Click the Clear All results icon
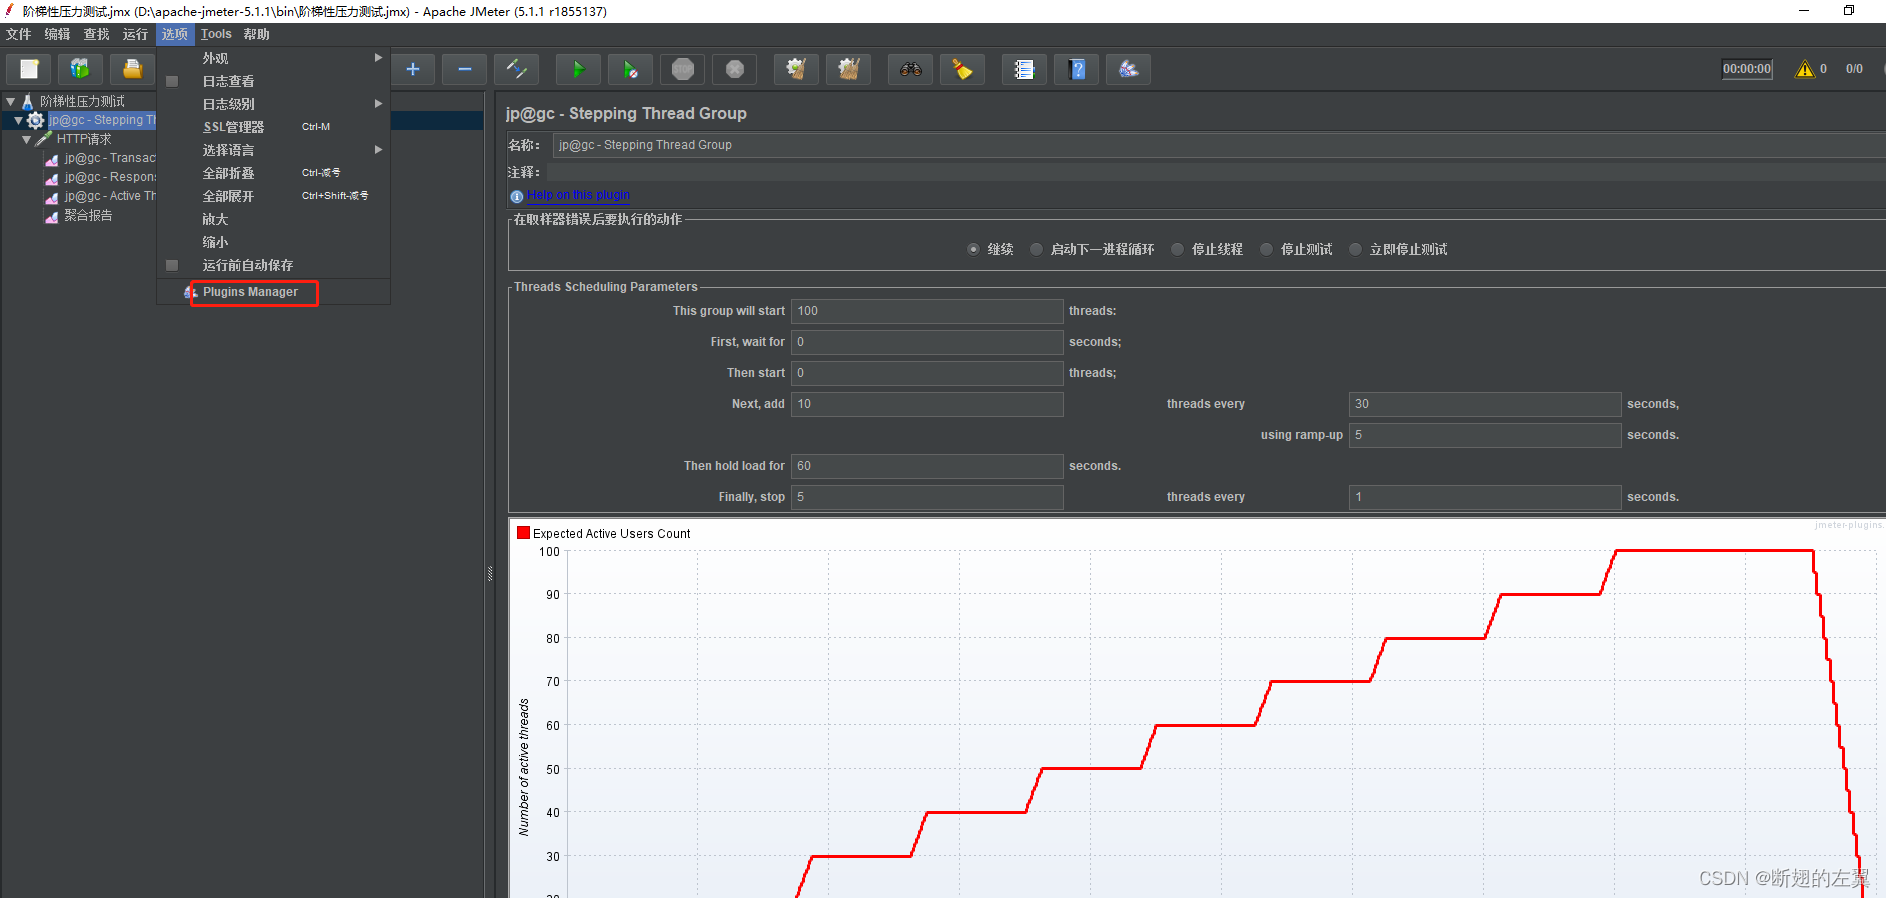The height and width of the screenshot is (898, 1886). tap(848, 69)
